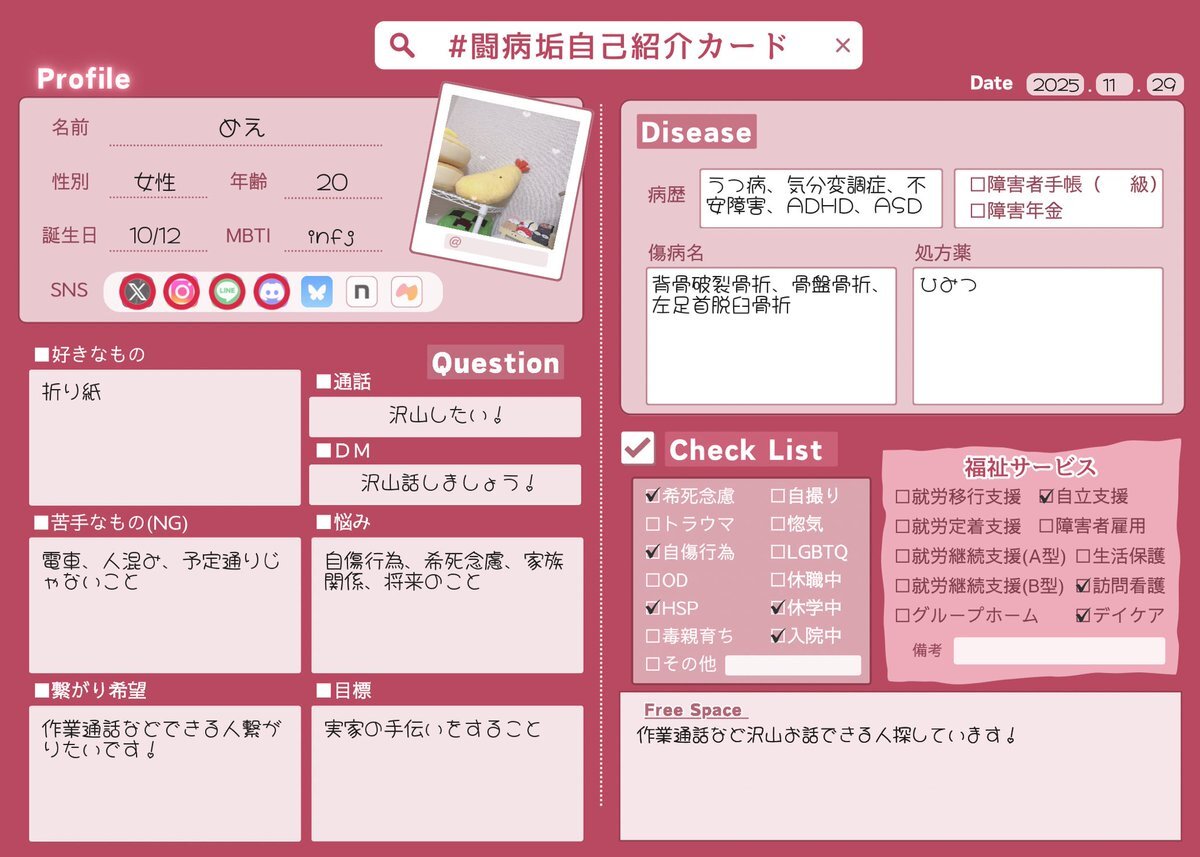
Task: Check the グループホーム checkbox
Action: click(902, 616)
